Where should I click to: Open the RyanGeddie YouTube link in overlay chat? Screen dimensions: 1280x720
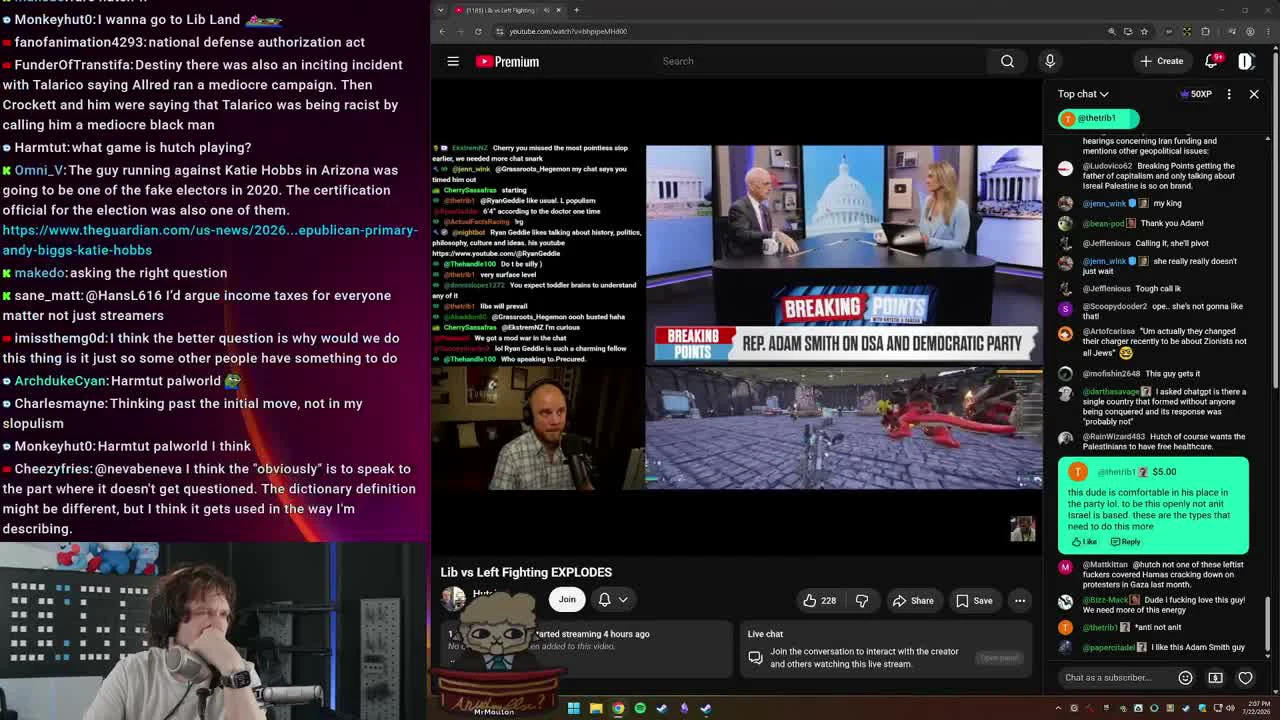[x=496, y=254]
